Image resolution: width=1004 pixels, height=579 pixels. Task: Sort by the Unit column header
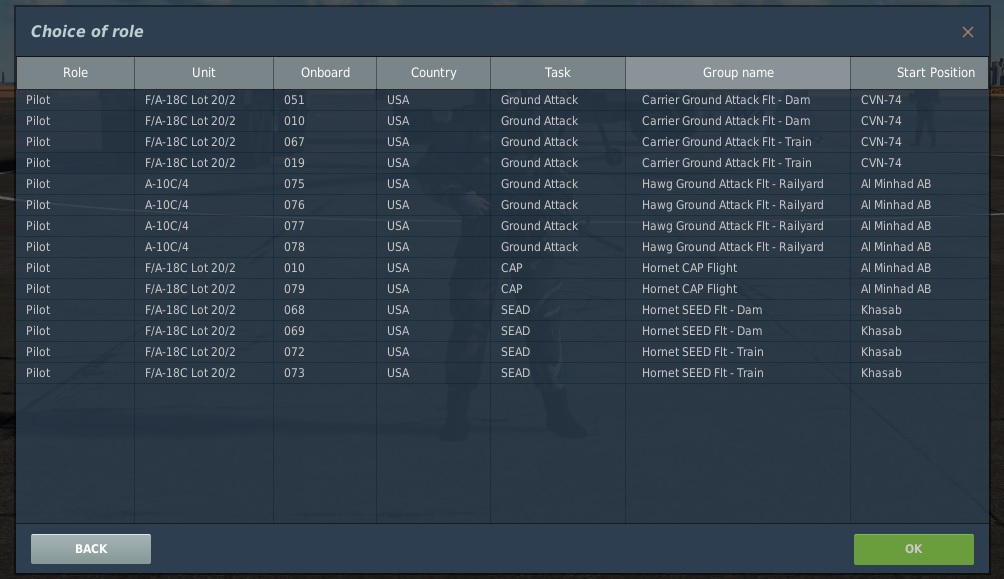(x=204, y=72)
